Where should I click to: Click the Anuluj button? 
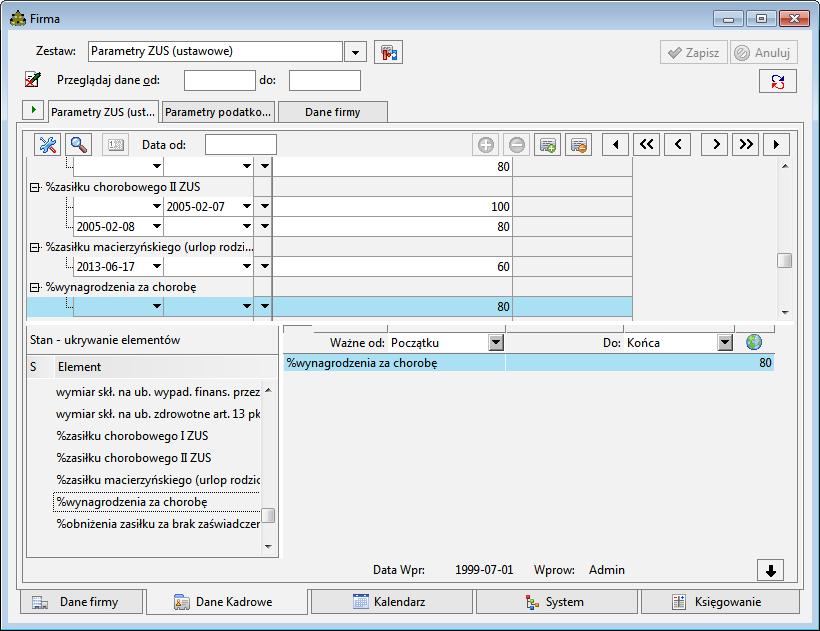pos(764,52)
